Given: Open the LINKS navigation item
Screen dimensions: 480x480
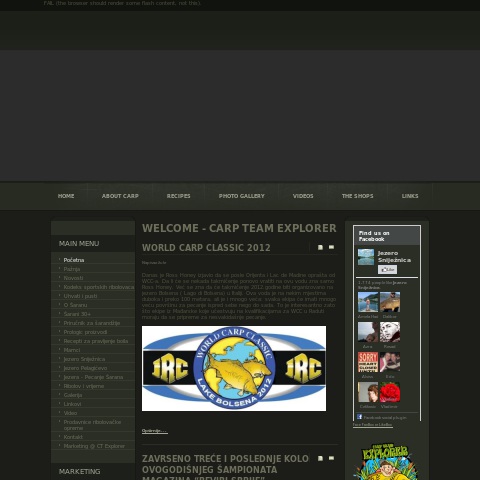Looking at the screenshot, I should 410,196.
